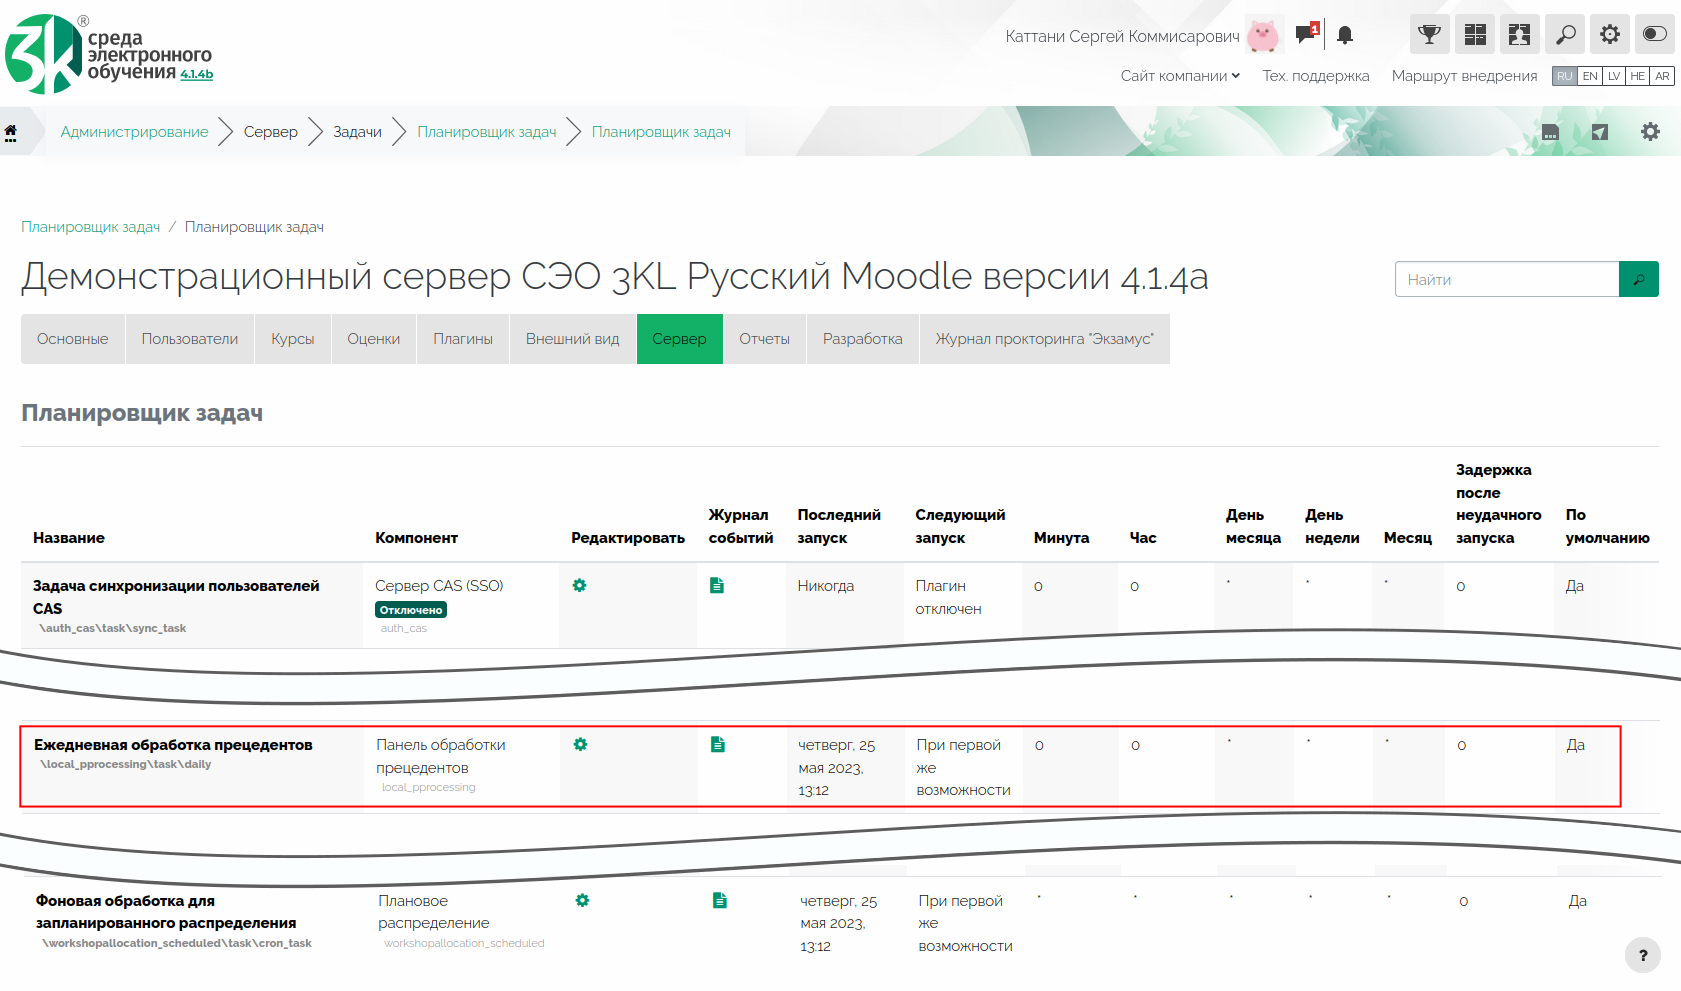Edit the CAS sync task settings gear

[x=579, y=585]
